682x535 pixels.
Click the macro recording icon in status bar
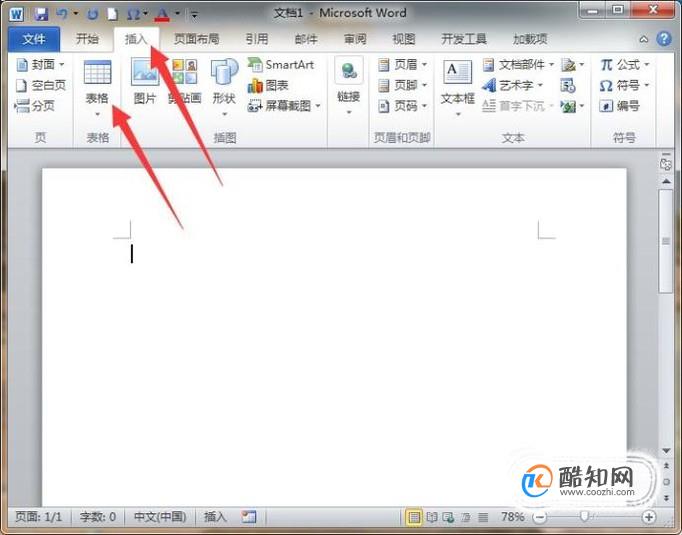249,517
